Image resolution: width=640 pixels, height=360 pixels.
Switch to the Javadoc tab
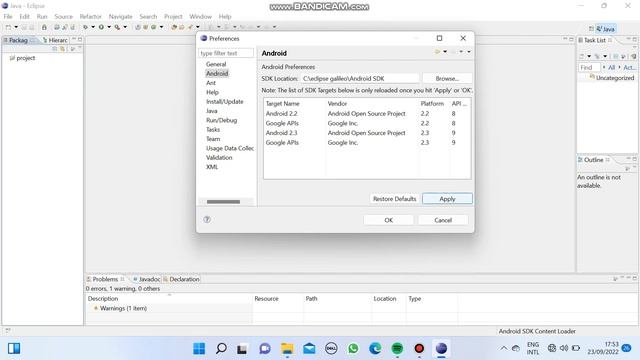pyautogui.click(x=146, y=279)
